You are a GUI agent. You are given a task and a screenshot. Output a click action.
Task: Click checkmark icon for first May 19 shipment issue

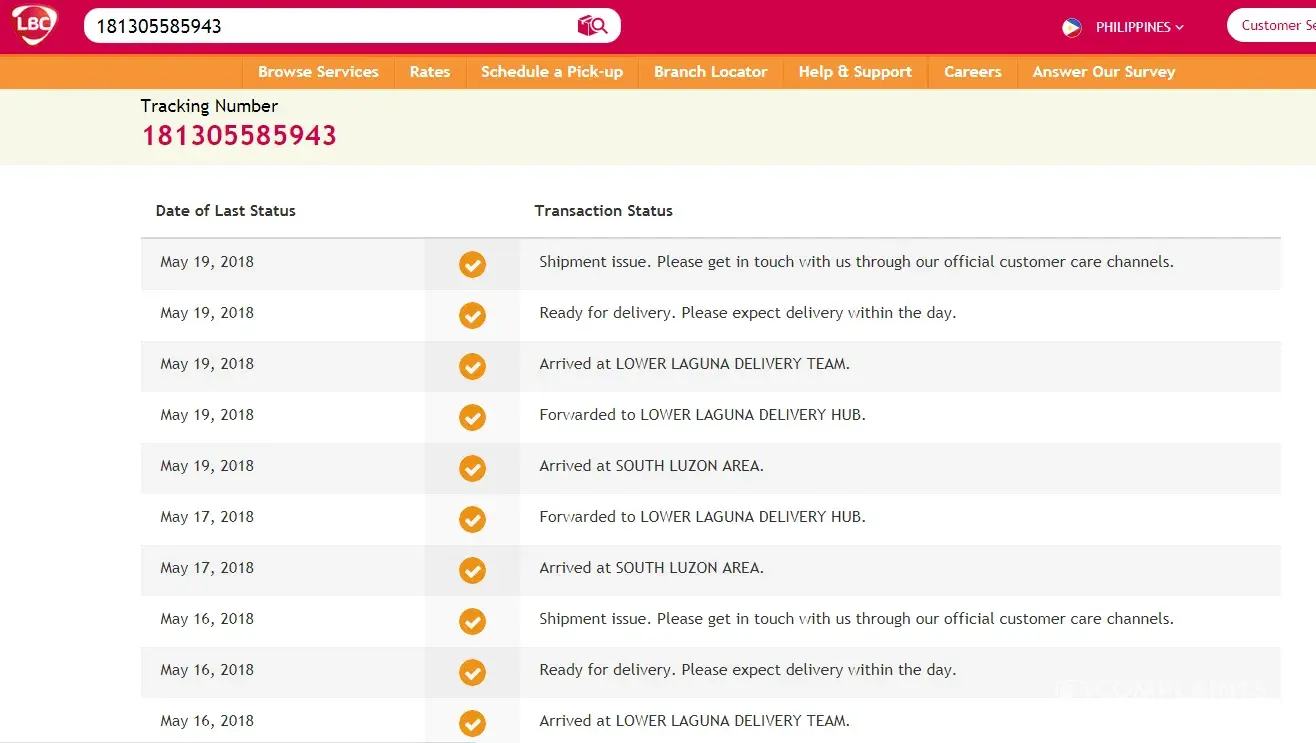pyautogui.click(x=472, y=264)
